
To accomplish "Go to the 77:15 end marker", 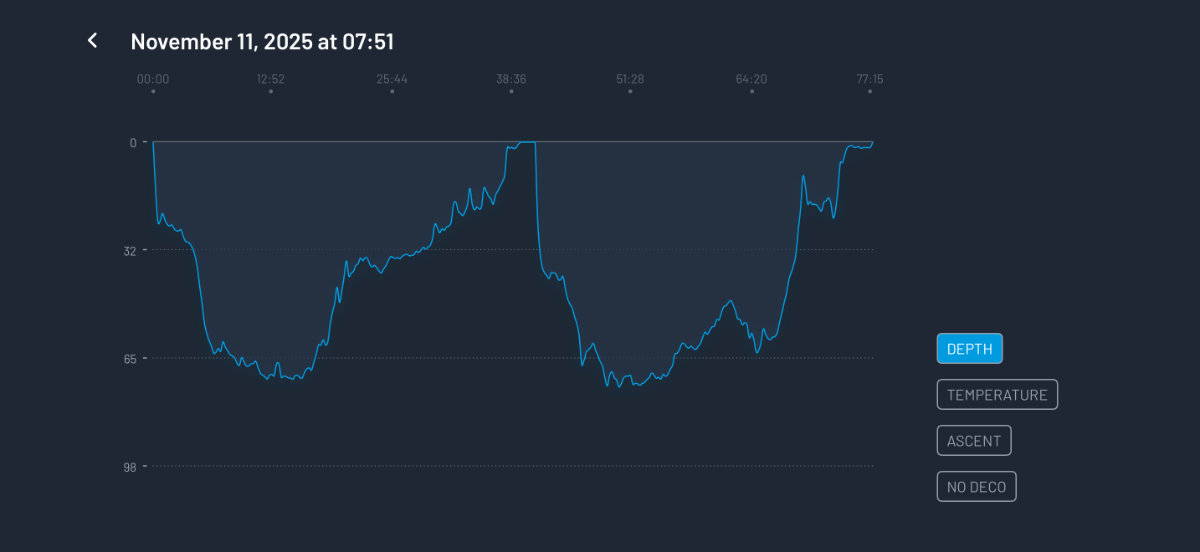I will (869, 80).
